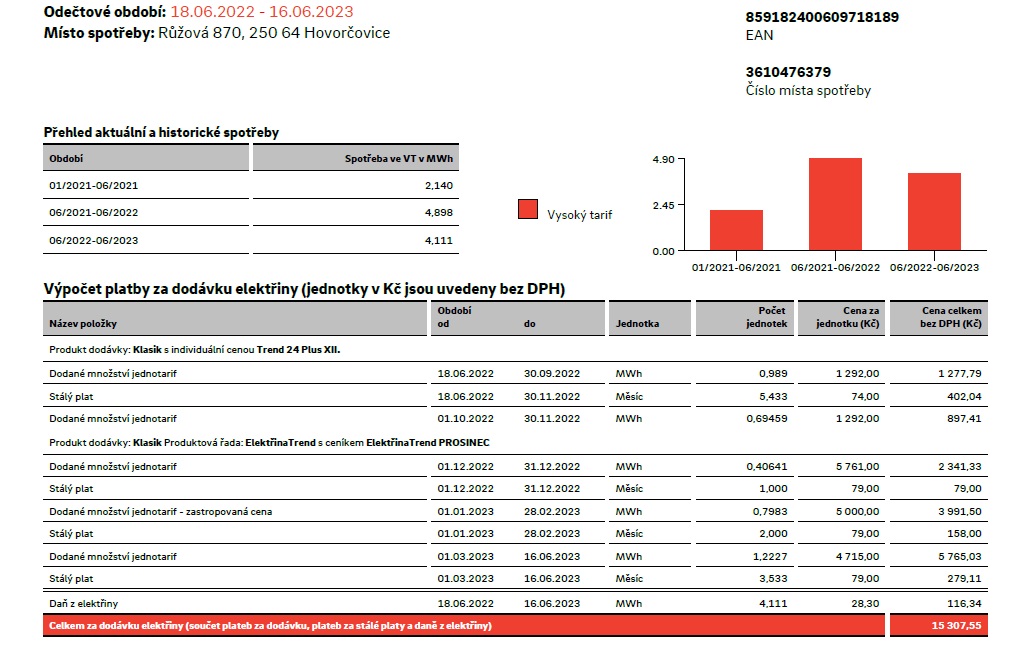Click the Název položky column header

pyautogui.click(x=83, y=324)
